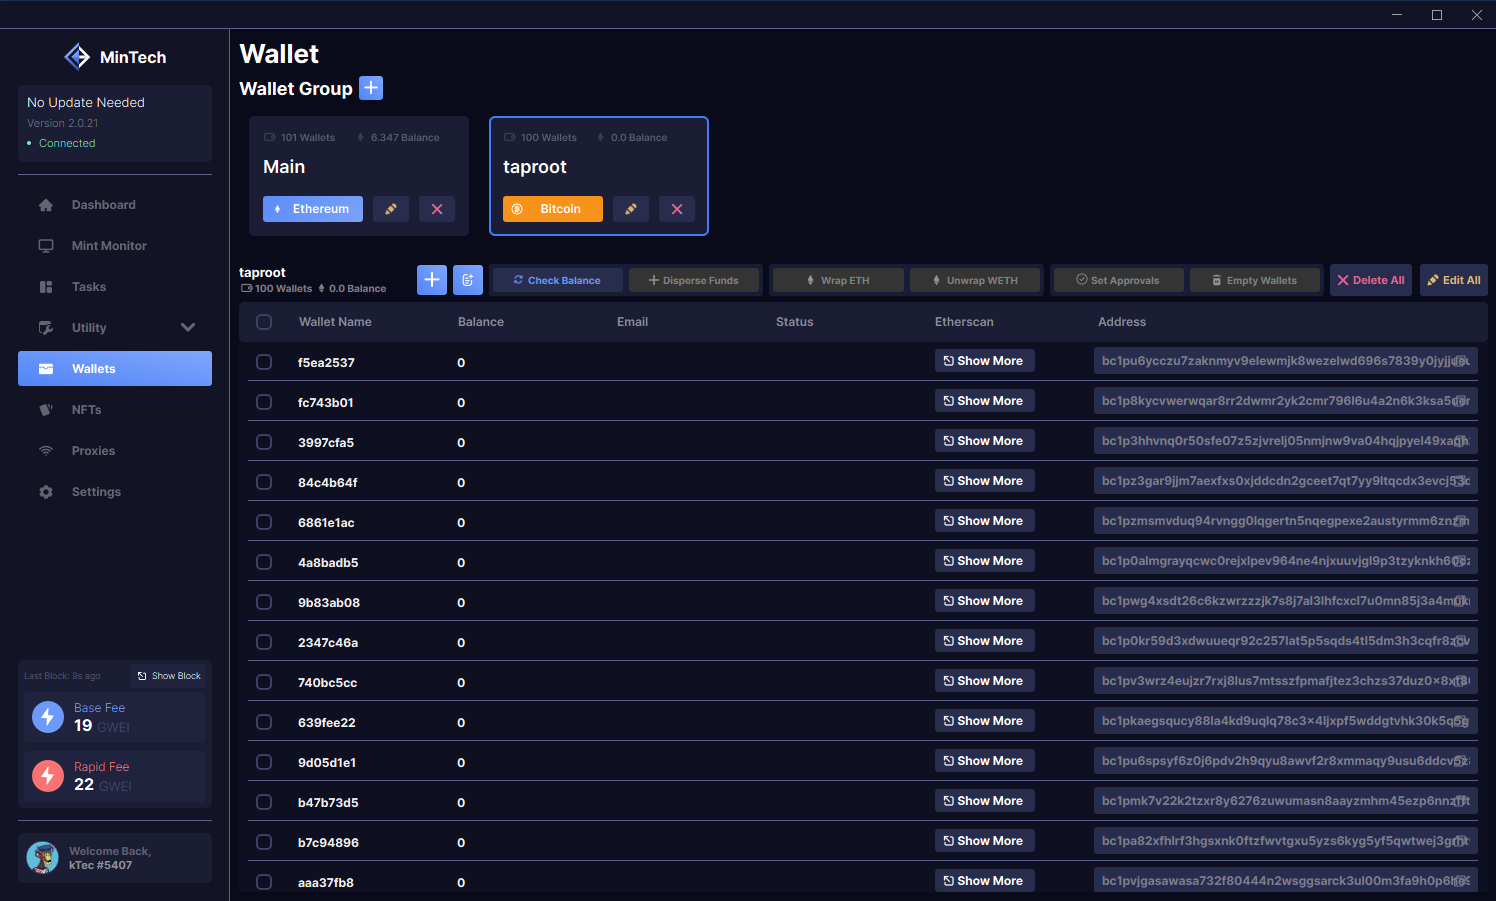
Task: Edit the Main wallet group pencil icon
Action: pyautogui.click(x=391, y=209)
